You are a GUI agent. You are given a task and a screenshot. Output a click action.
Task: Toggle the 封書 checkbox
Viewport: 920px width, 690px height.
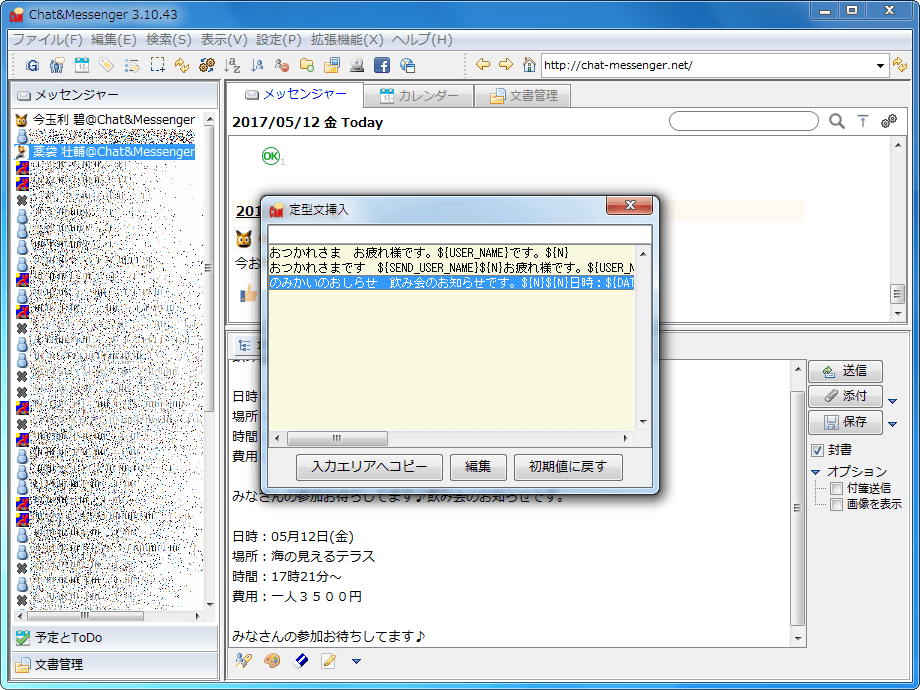[x=817, y=450]
